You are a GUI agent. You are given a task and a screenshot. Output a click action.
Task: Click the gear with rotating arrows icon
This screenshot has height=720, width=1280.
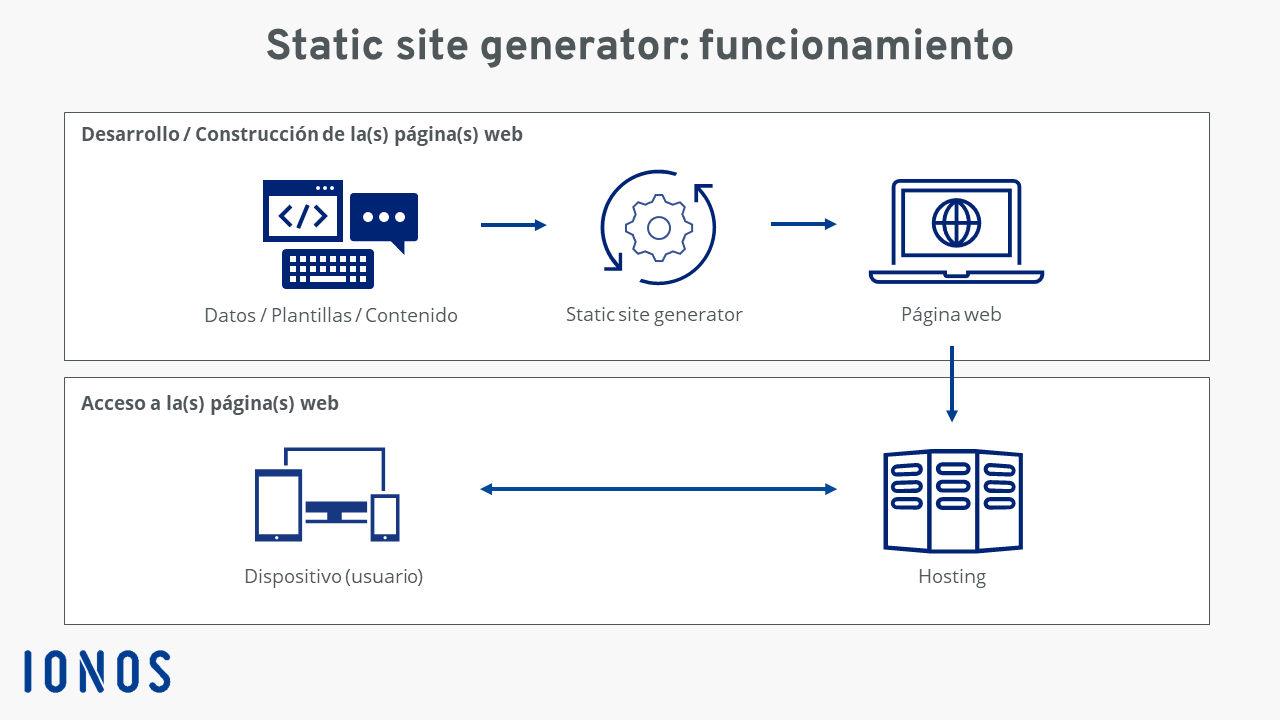pyautogui.click(x=658, y=228)
